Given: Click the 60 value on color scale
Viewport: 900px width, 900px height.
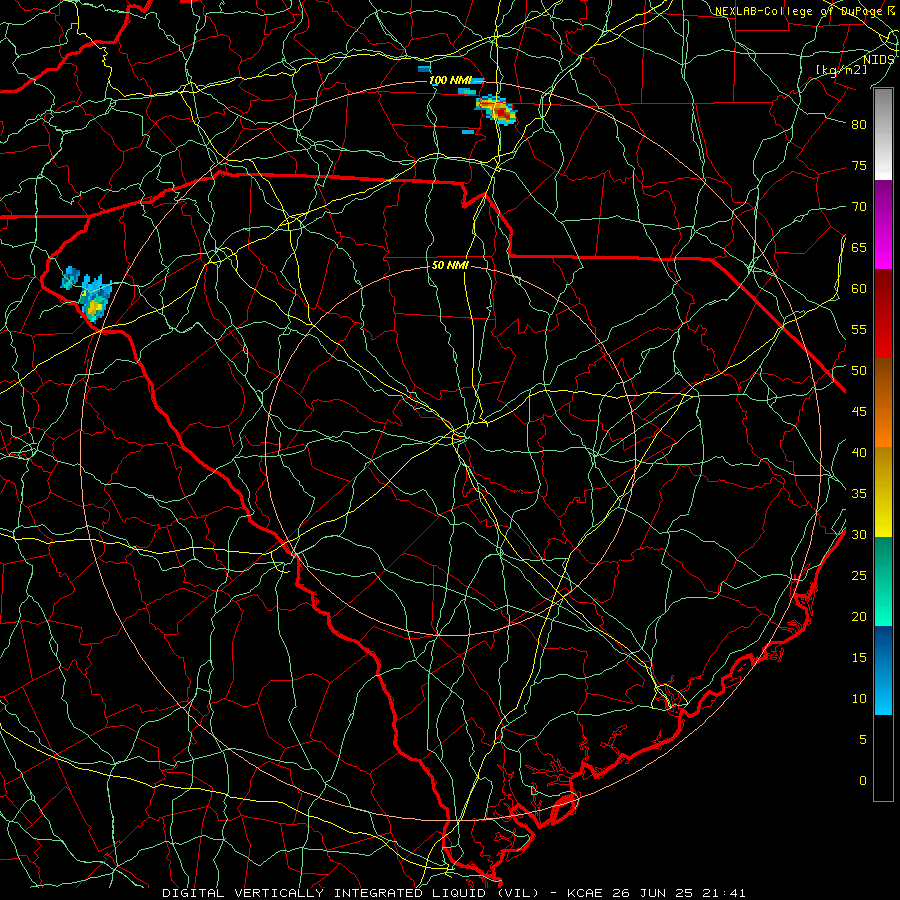Looking at the screenshot, I should (859, 289).
